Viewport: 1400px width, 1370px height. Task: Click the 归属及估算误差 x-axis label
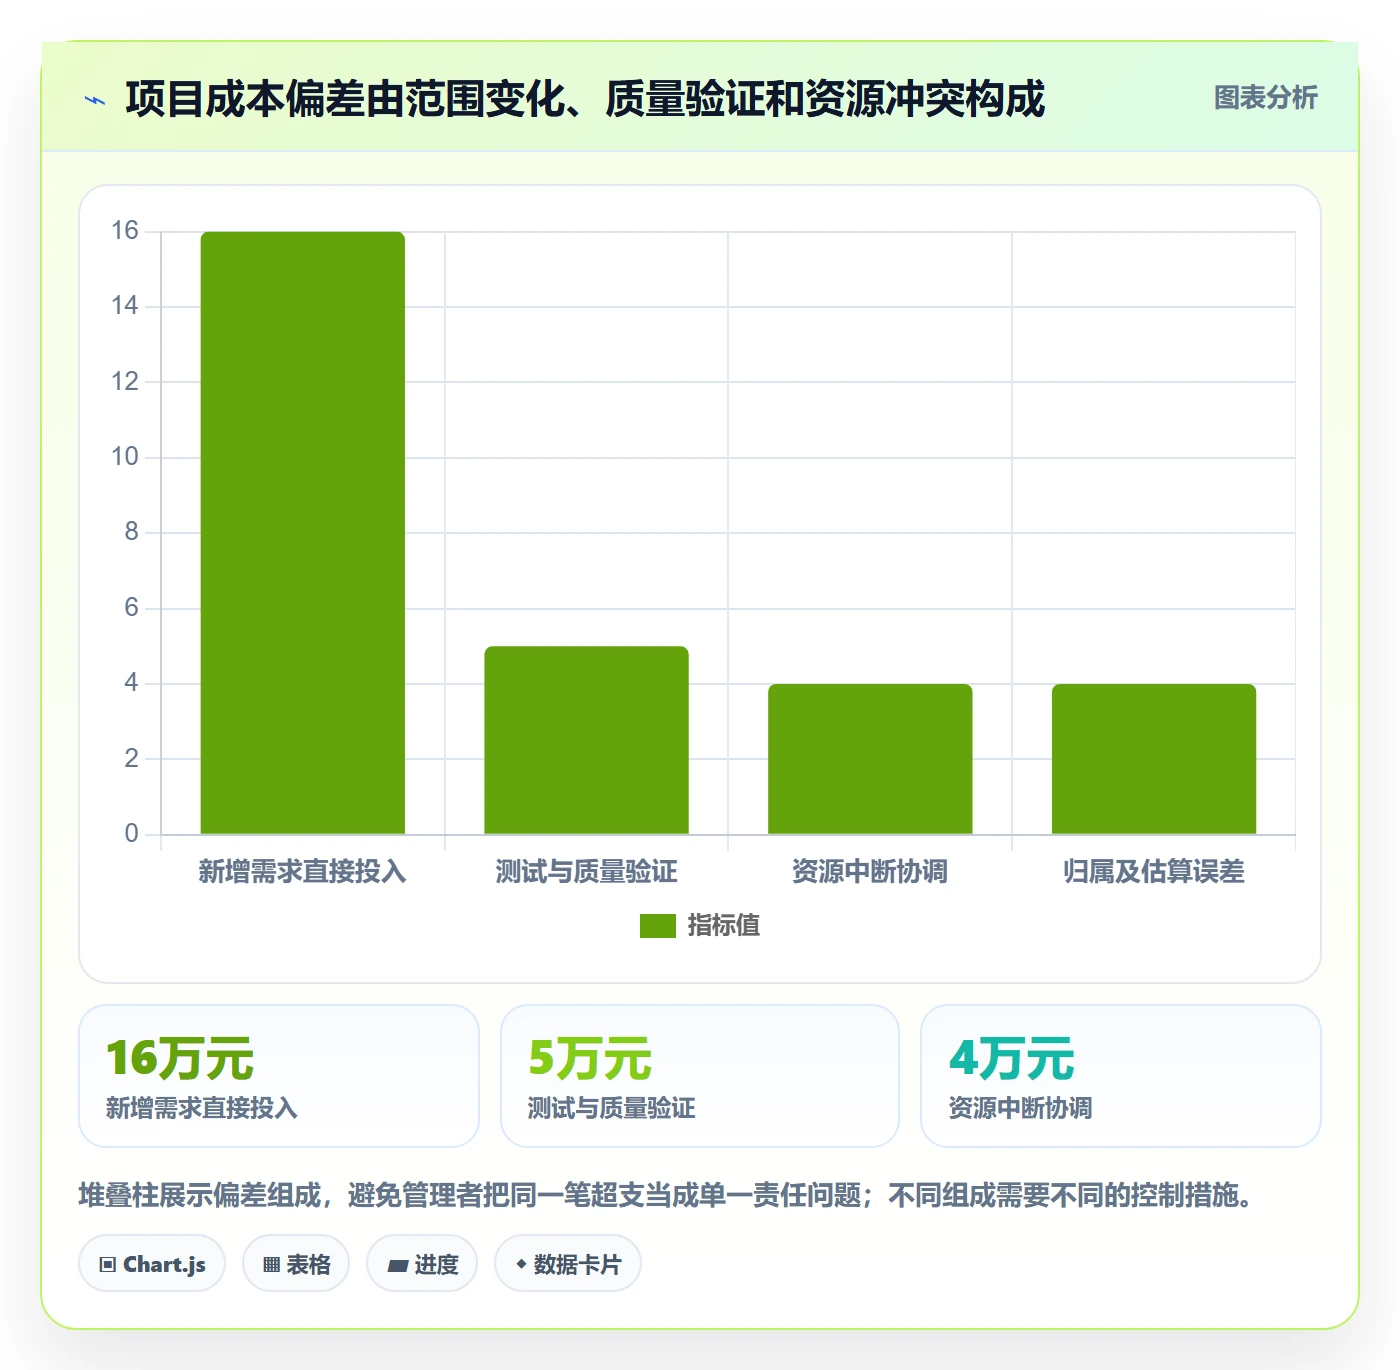pos(1154,872)
